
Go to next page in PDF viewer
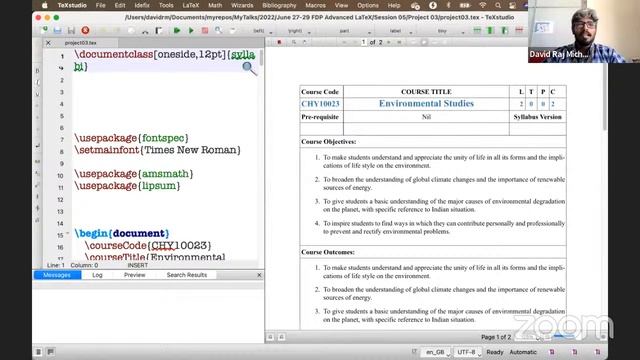389,42
